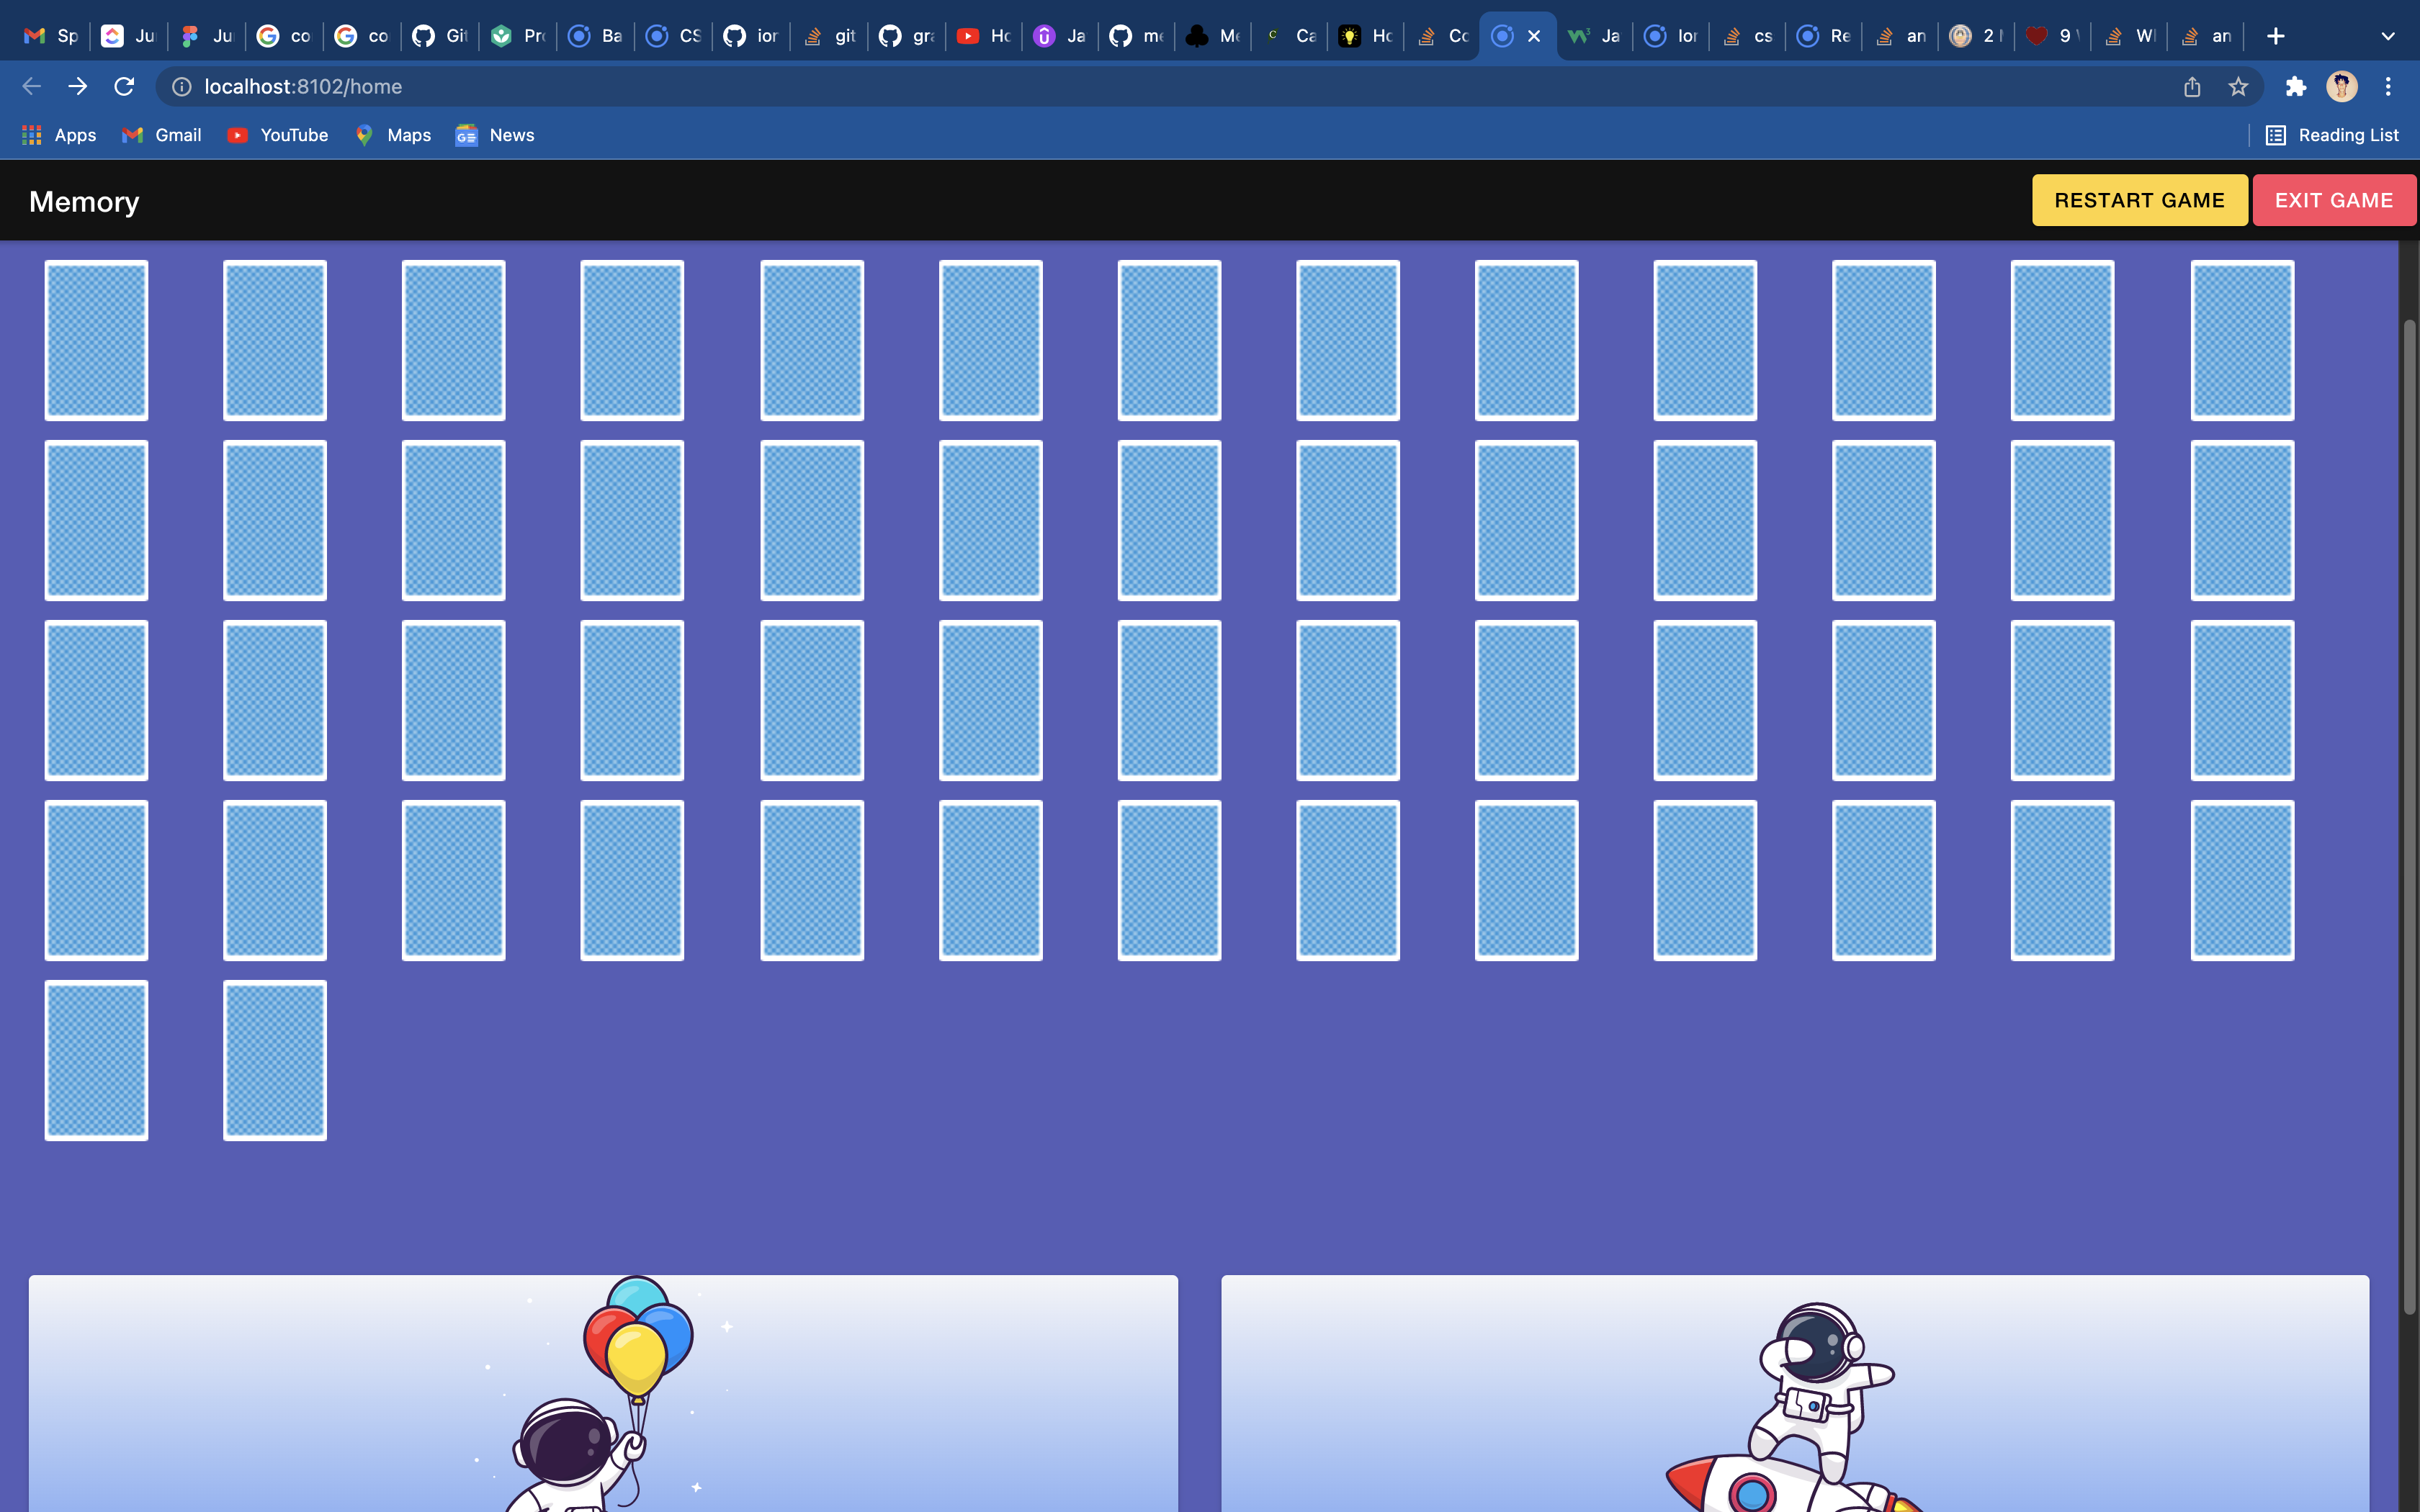Image resolution: width=2420 pixels, height=1512 pixels.
Task: Click the astronaut with balloons image
Action: [x=603, y=1393]
